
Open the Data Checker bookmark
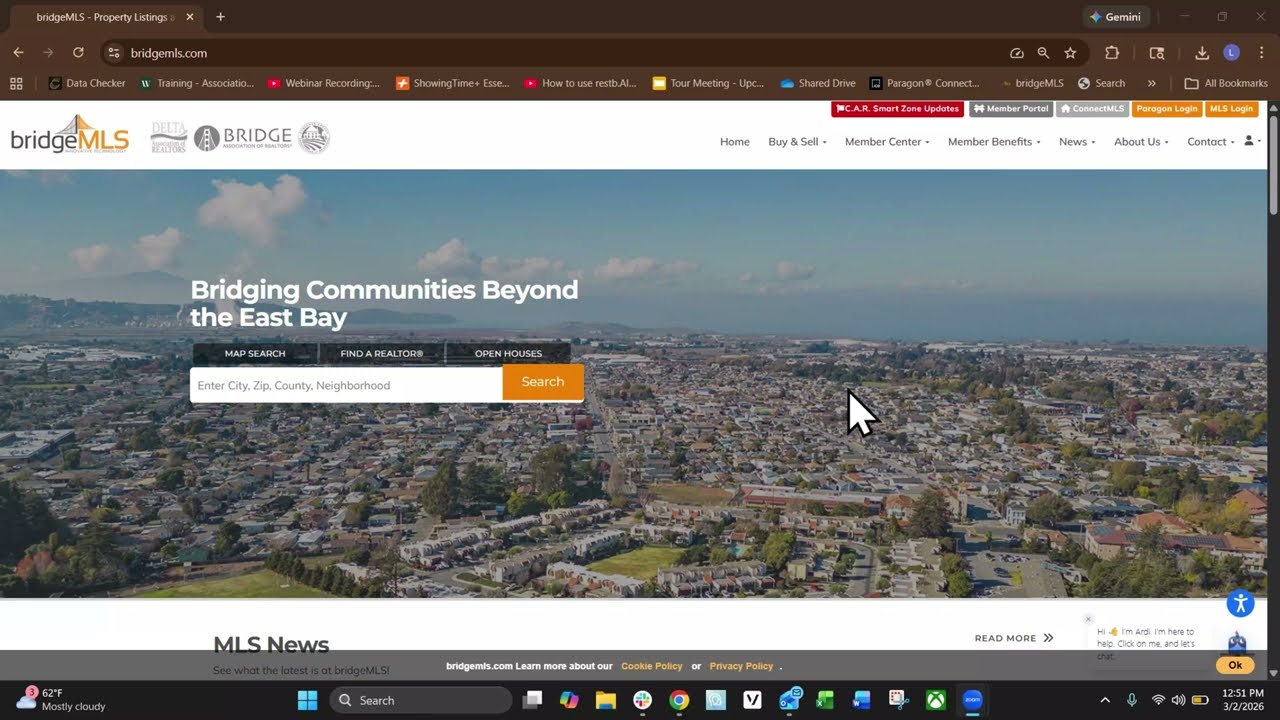tap(87, 83)
